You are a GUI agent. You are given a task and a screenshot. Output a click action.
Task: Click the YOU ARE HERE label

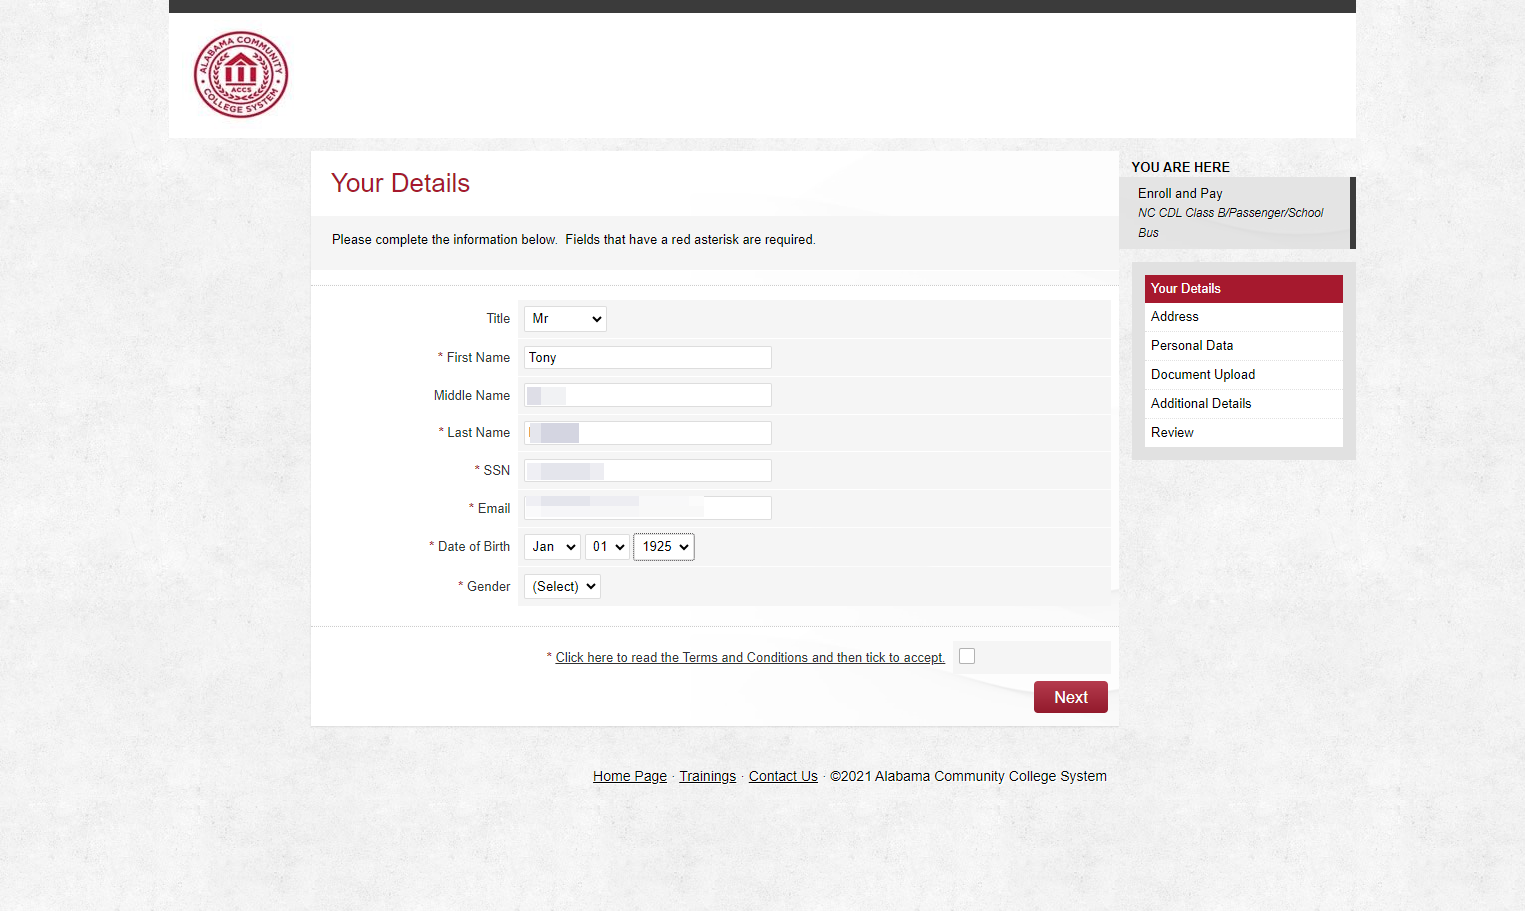point(1181,167)
